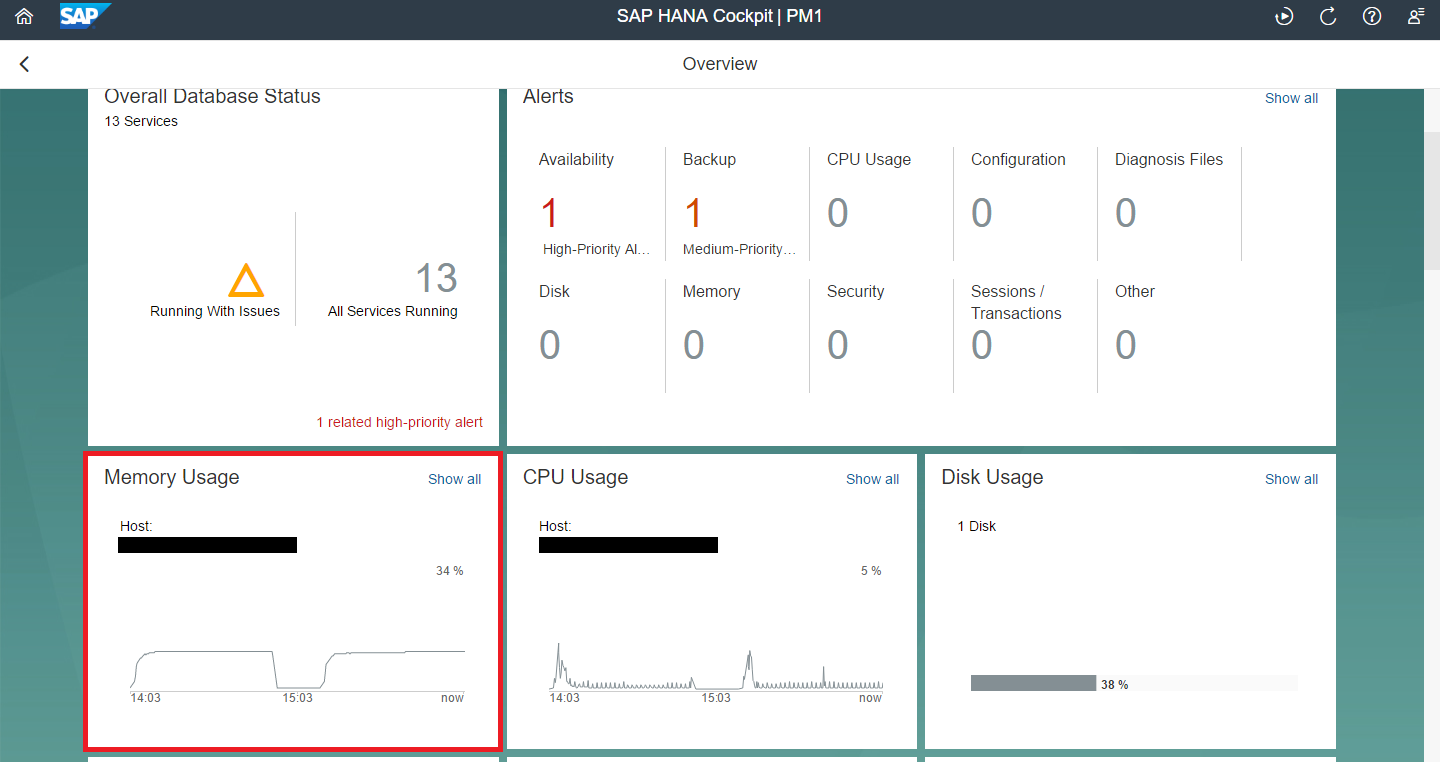Screen dimensions: 1440x762
Task: Click the auto-refresh play icon
Action: point(1284,16)
